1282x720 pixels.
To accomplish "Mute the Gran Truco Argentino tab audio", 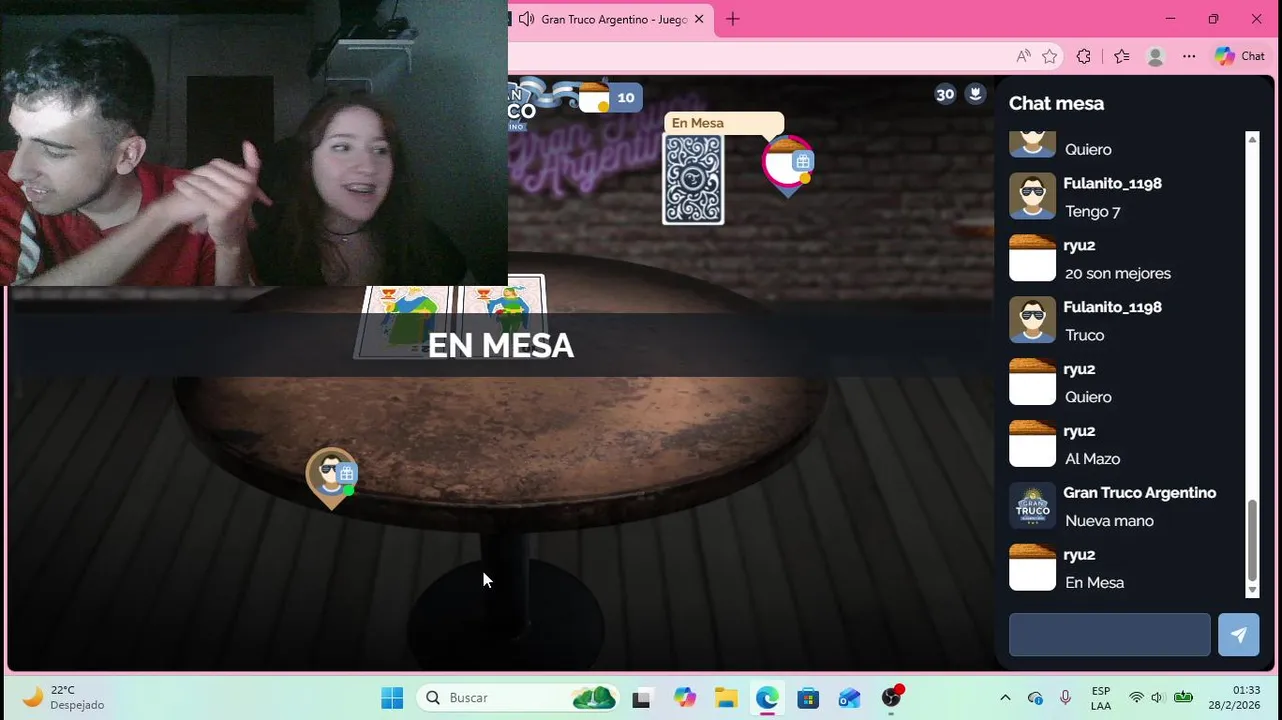I will 526,19.
